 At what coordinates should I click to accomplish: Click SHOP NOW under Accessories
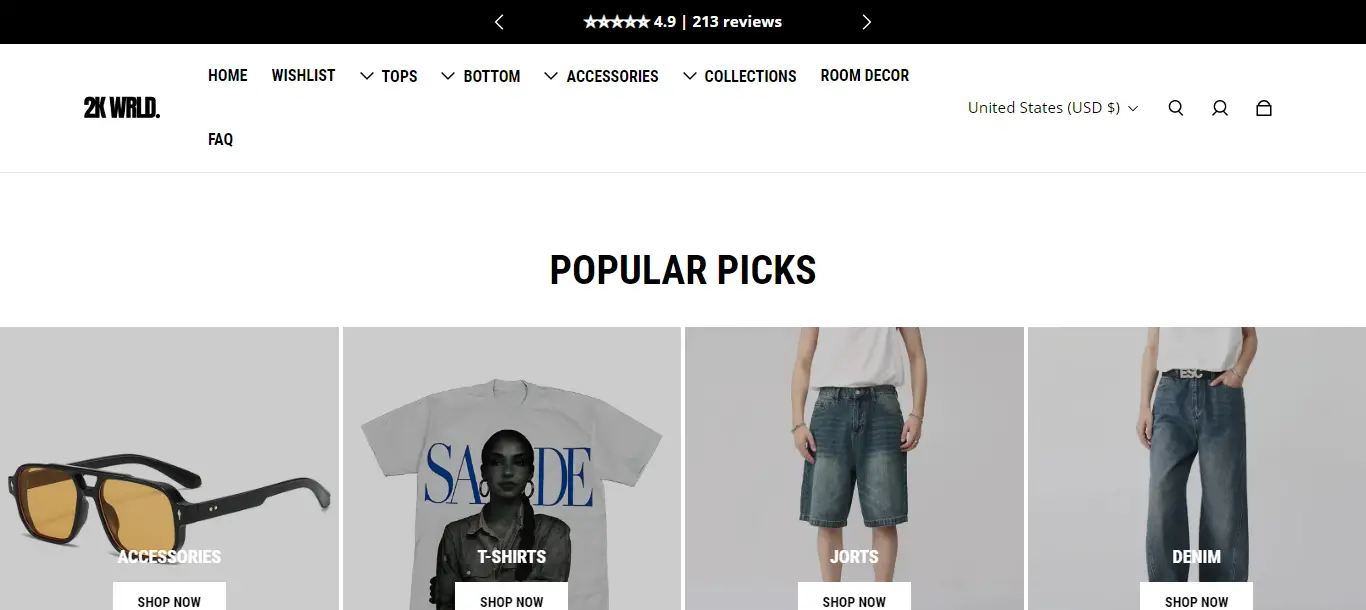[x=169, y=597]
